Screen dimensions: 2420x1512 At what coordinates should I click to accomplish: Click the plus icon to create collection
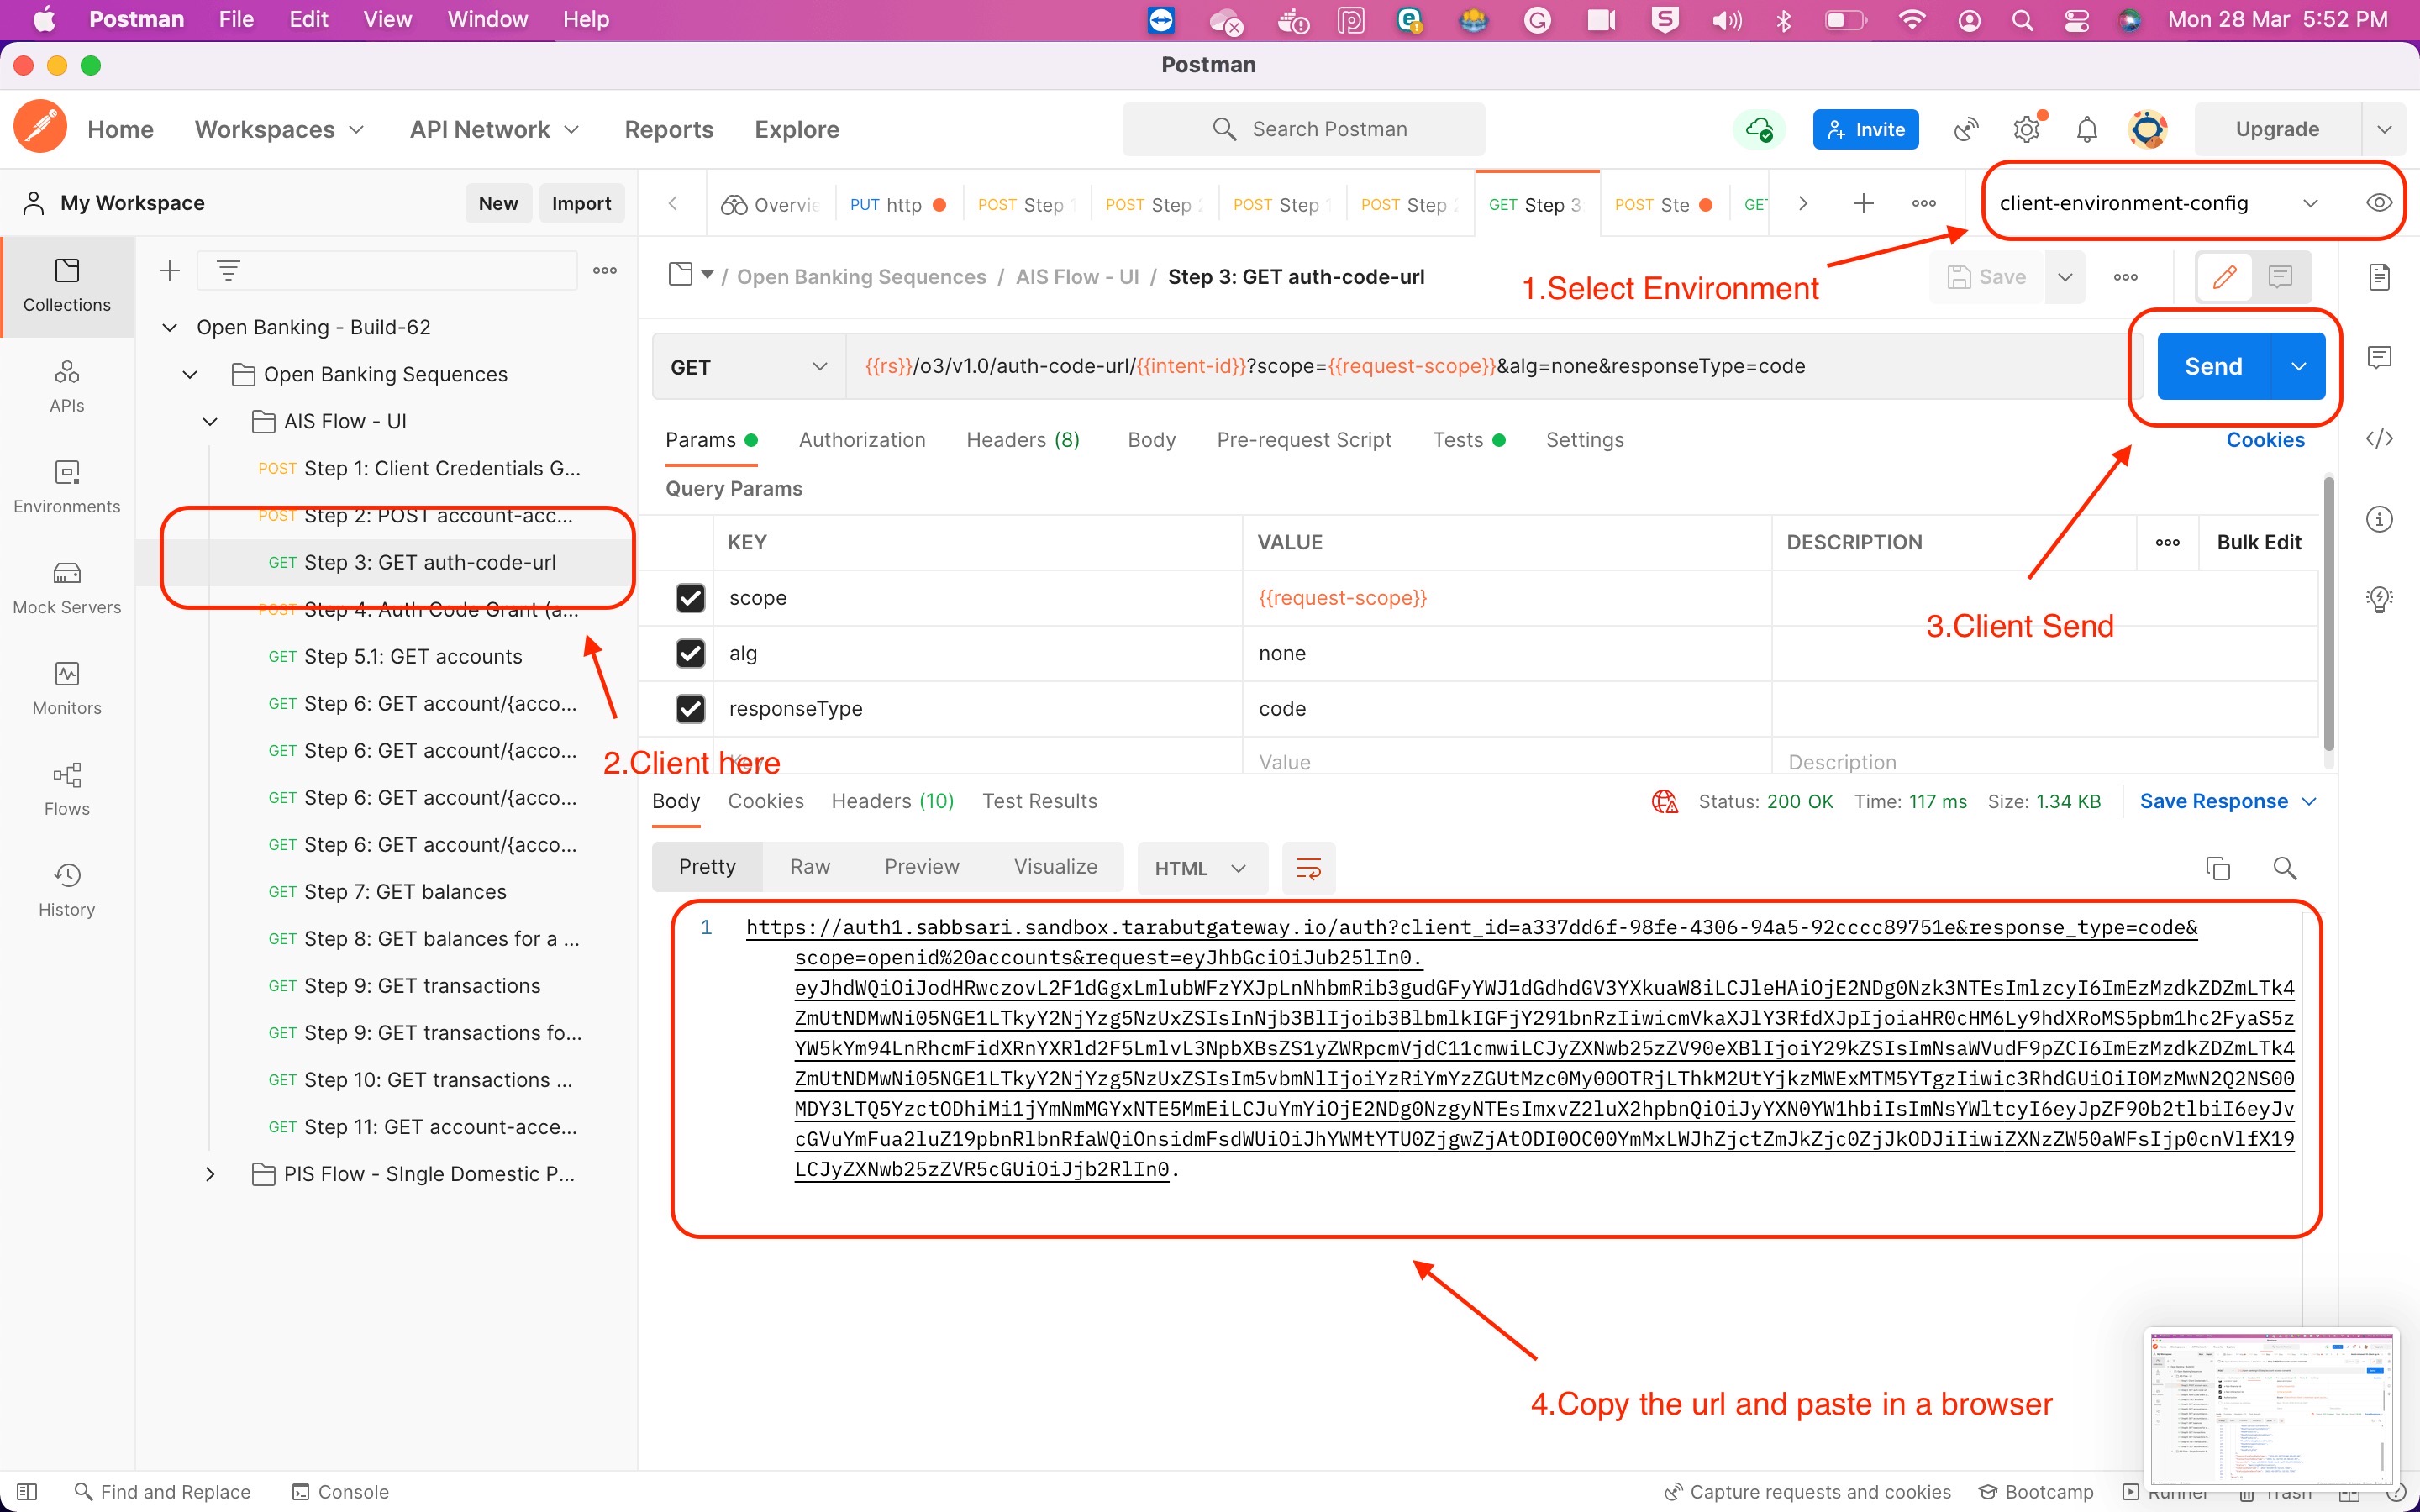(170, 270)
